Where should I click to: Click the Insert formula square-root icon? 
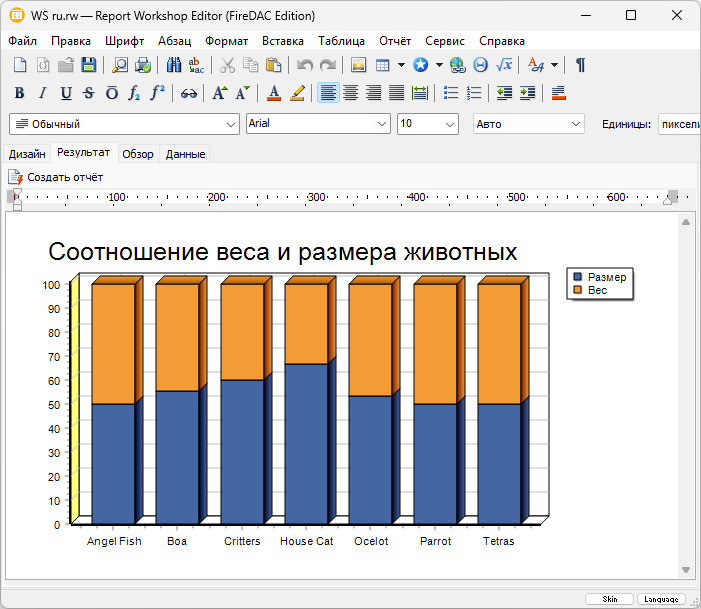pos(504,65)
